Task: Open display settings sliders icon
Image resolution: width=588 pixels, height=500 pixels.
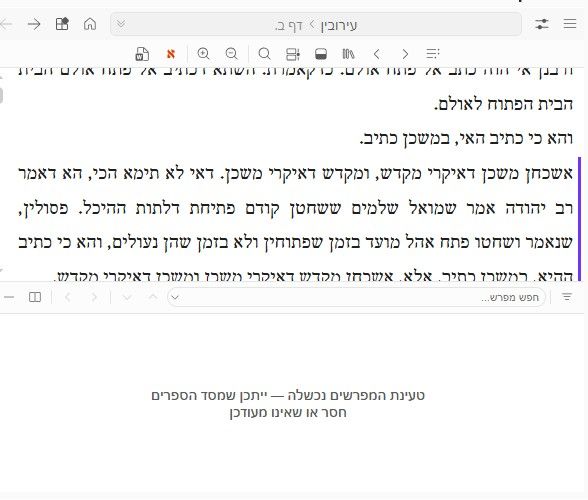Action: pos(542,24)
